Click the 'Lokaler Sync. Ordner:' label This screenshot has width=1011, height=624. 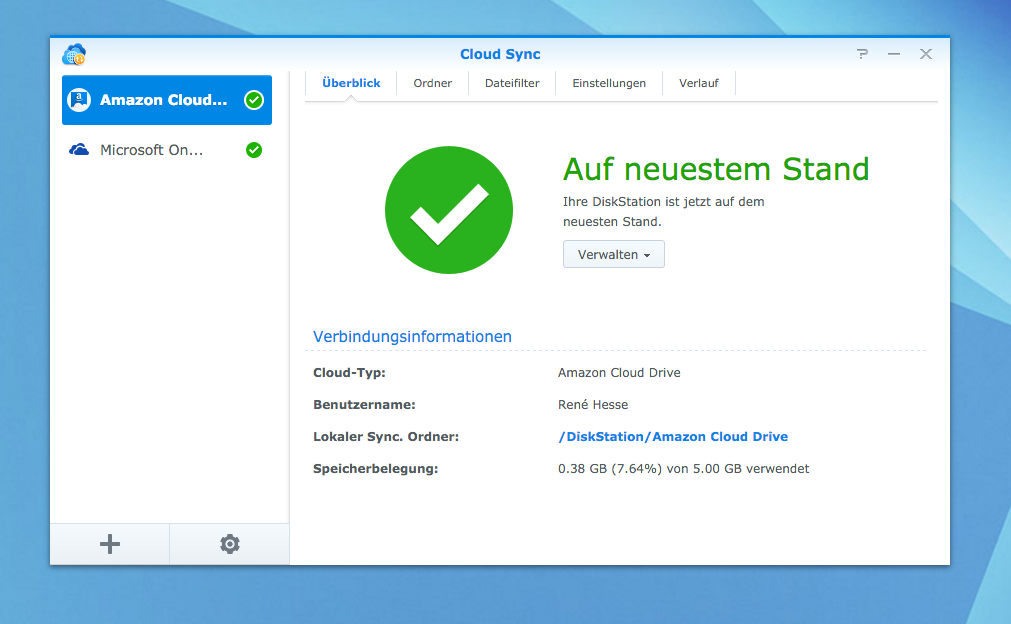pyautogui.click(x=386, y=436)
